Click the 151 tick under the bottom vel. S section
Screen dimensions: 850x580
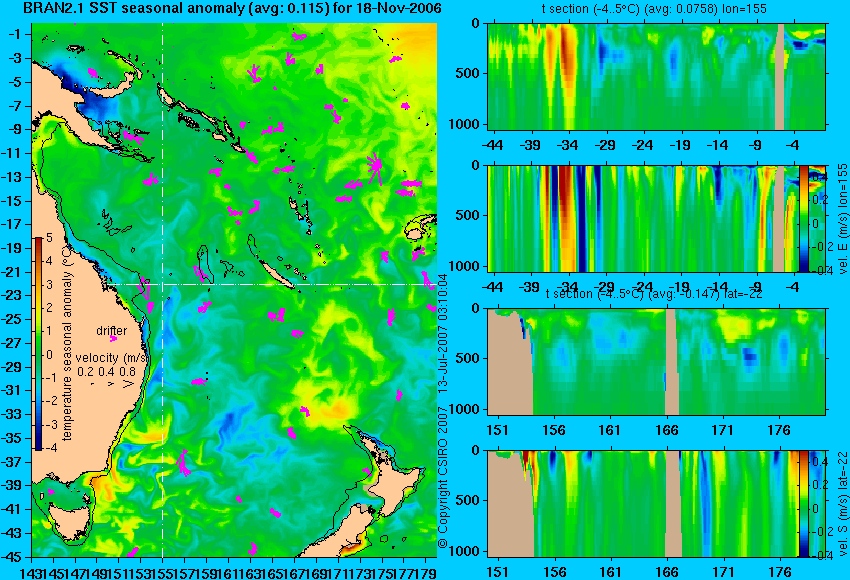coord(497,572)
